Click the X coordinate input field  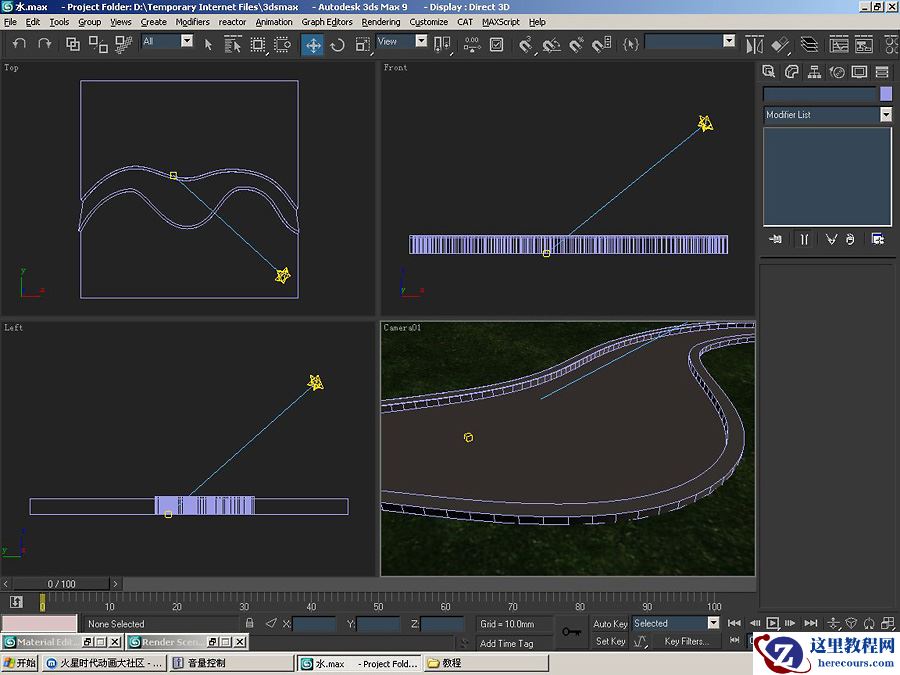[314, 624]
